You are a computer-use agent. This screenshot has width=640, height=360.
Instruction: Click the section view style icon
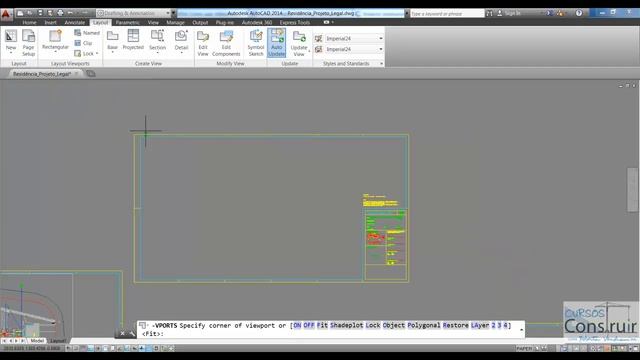318,38
